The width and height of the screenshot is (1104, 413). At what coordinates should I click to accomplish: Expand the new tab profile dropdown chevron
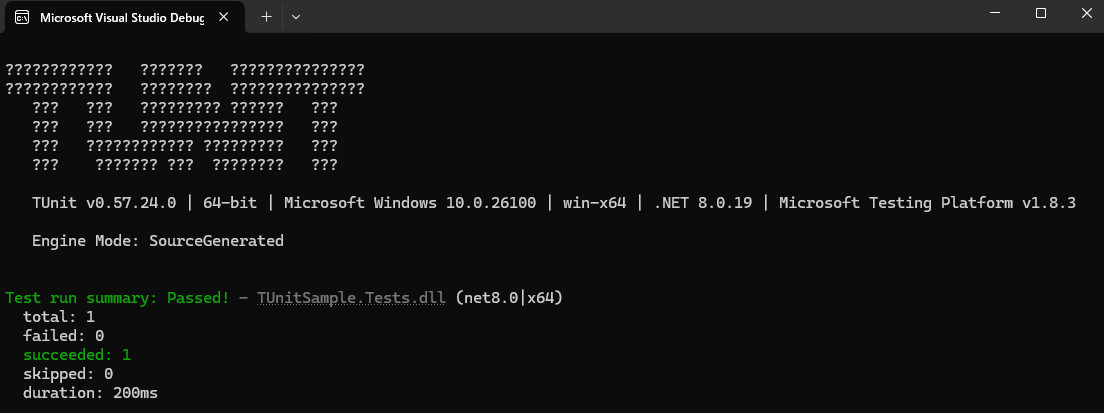296,17
